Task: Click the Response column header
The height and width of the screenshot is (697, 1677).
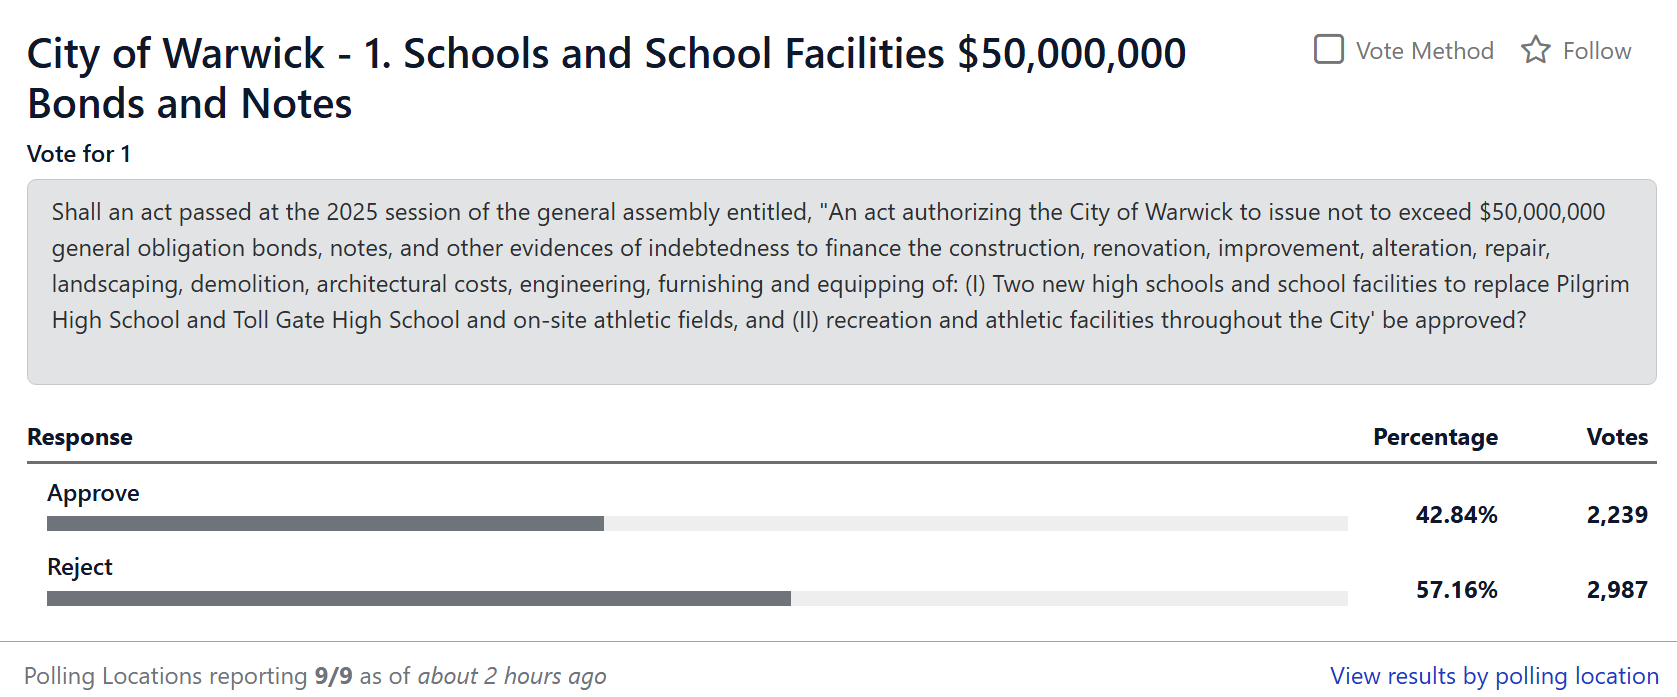Action: tap(80, 437)
